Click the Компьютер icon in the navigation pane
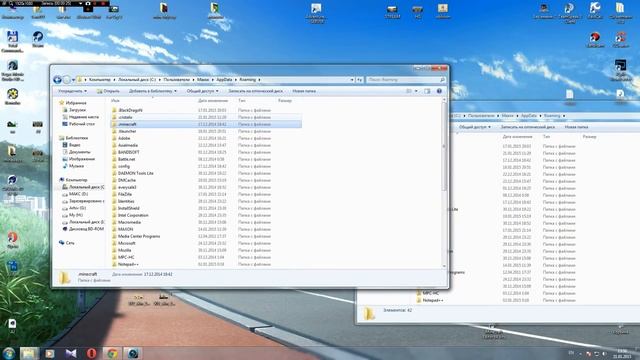This screenshot has height=360, width=640. pyautogui.click(x=62, y=180)
